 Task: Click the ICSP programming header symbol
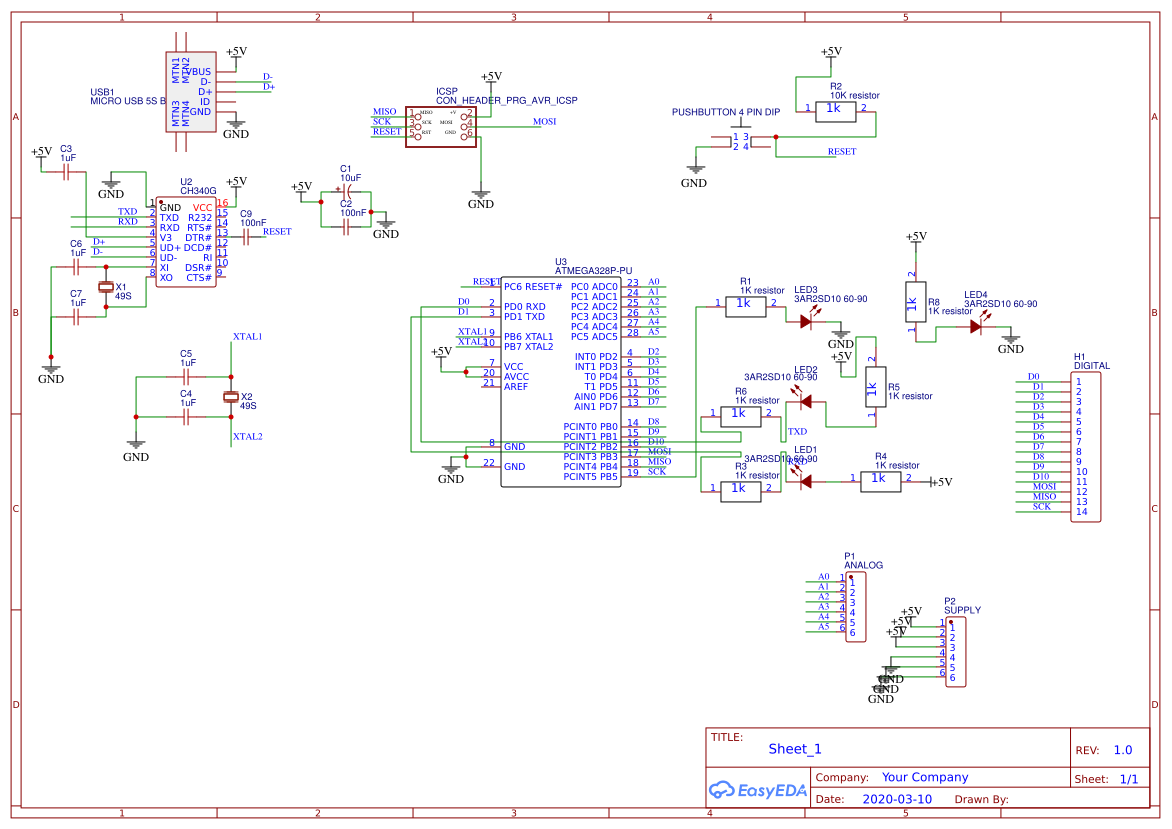(440, 126)
